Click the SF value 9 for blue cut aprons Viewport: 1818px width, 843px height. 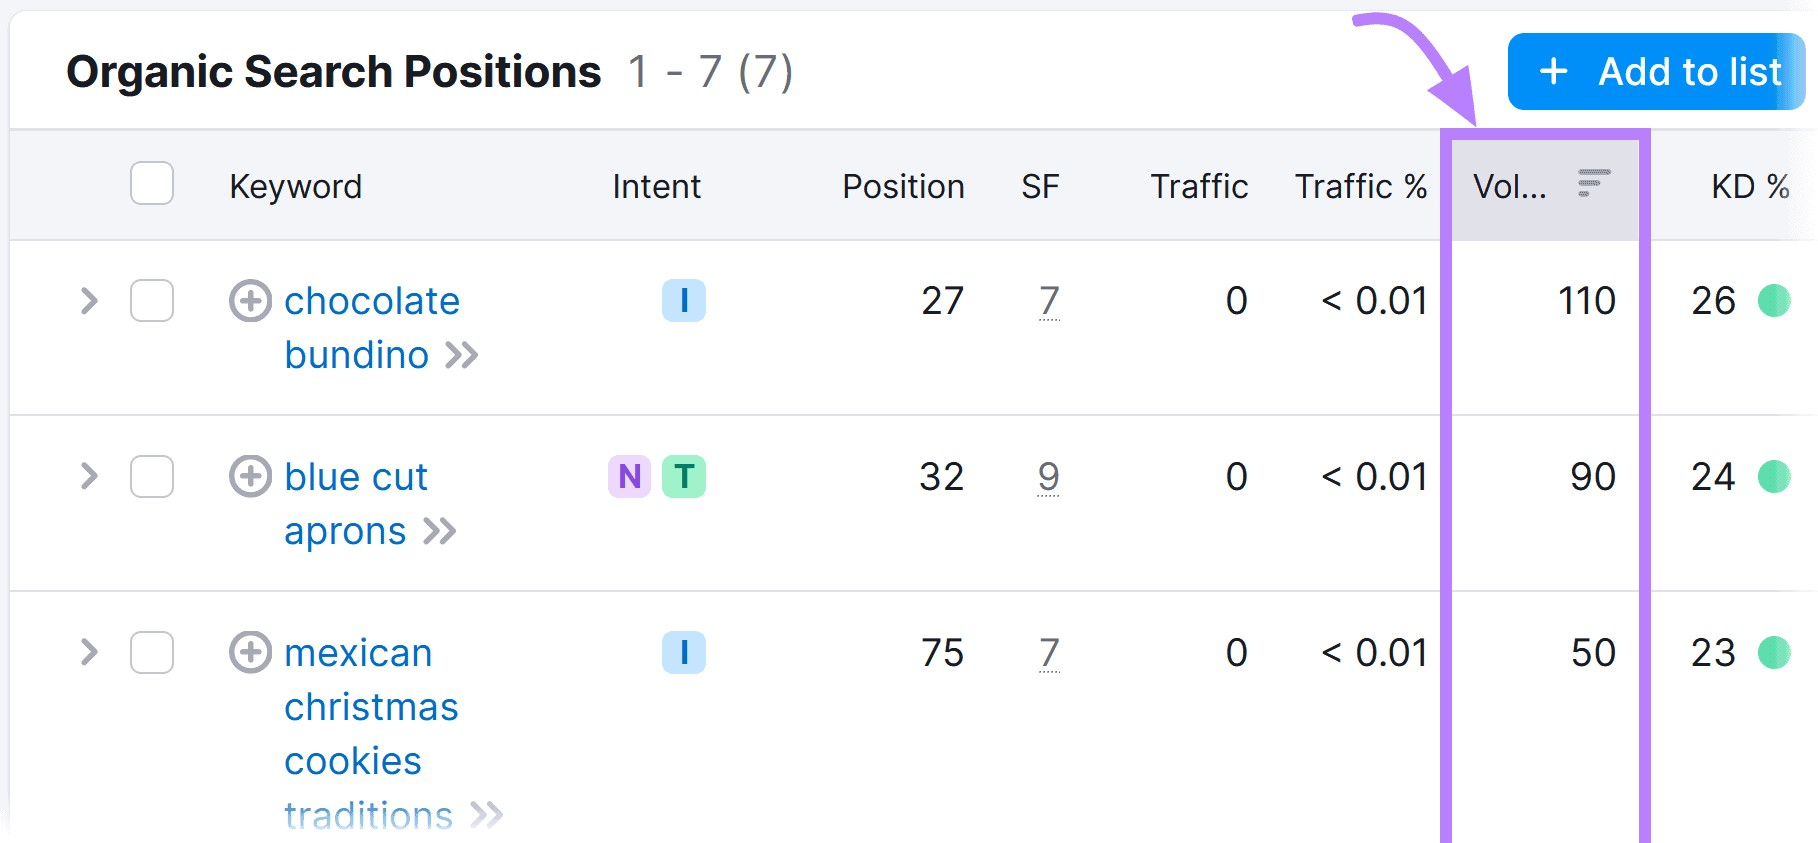coord(1048,477)
